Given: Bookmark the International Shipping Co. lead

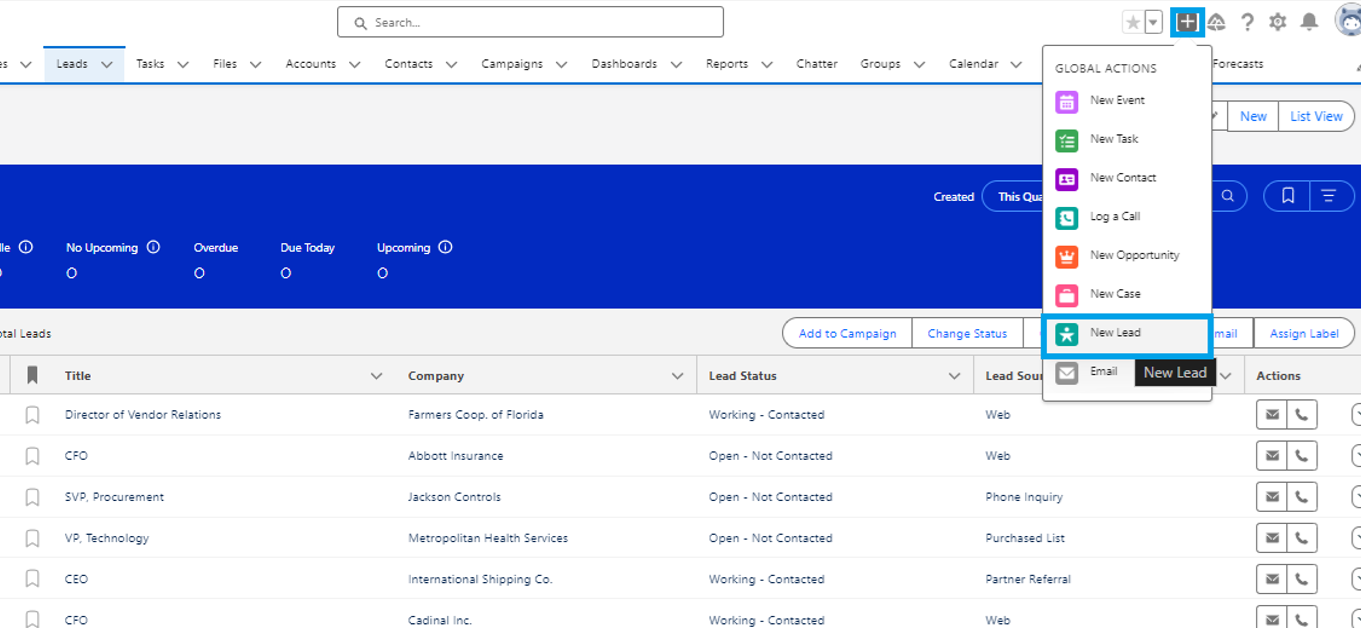Looking at the screenshot, I should (31, 578).
